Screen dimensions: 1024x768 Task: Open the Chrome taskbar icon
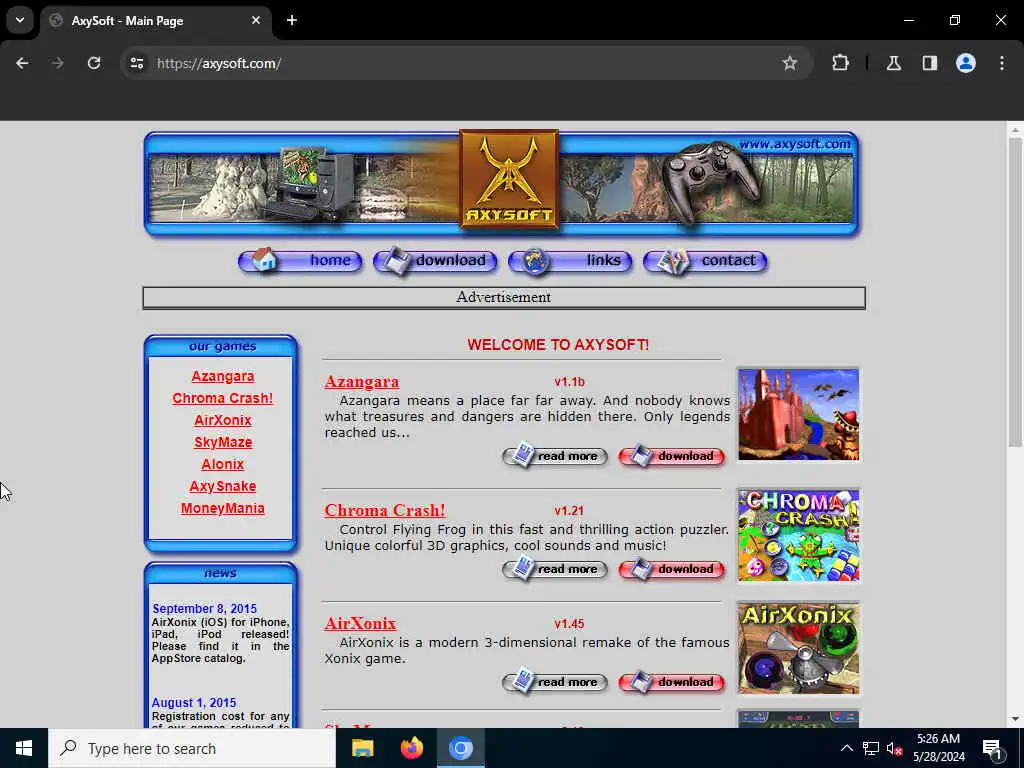(460, 748)
